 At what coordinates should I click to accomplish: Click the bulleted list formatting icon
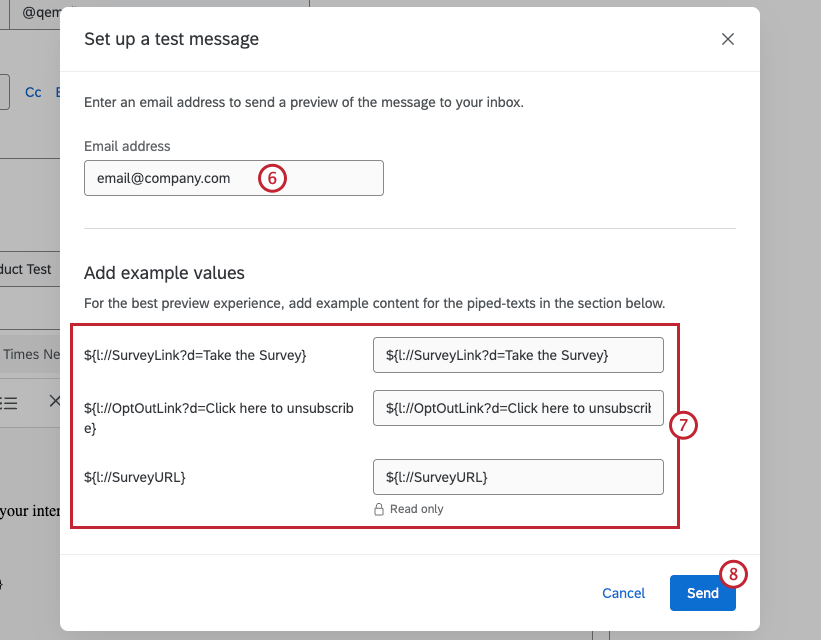click(x=8, y=402)
